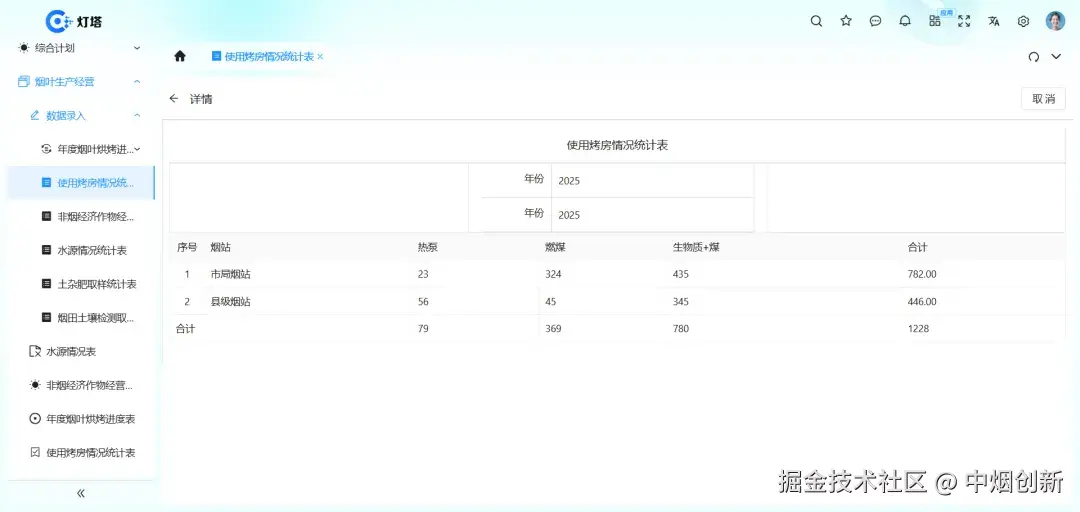Click the 生物质+煤 sum 780
Viewport: 1080px width, 512px height.
pos(681,329)
